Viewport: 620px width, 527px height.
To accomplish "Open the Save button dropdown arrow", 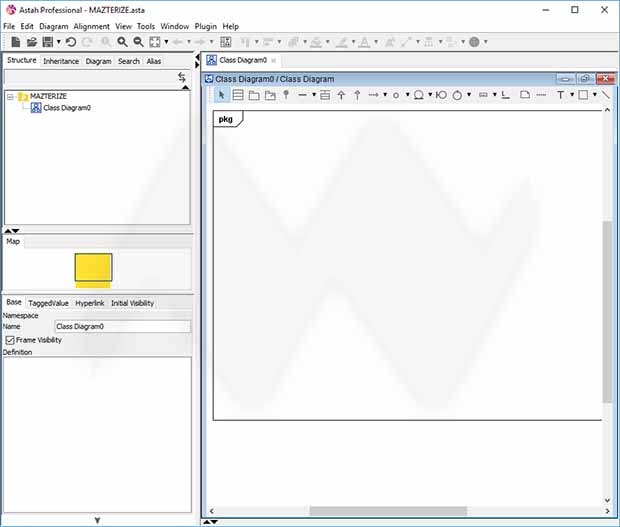I will pyautogui.click(x=58, y=42).
